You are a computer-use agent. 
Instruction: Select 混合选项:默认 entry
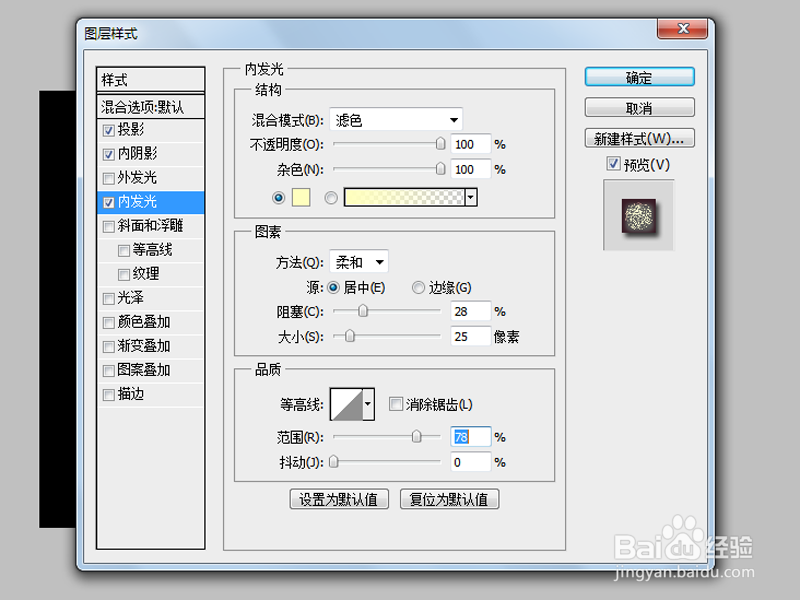click(x=151, y=107)
